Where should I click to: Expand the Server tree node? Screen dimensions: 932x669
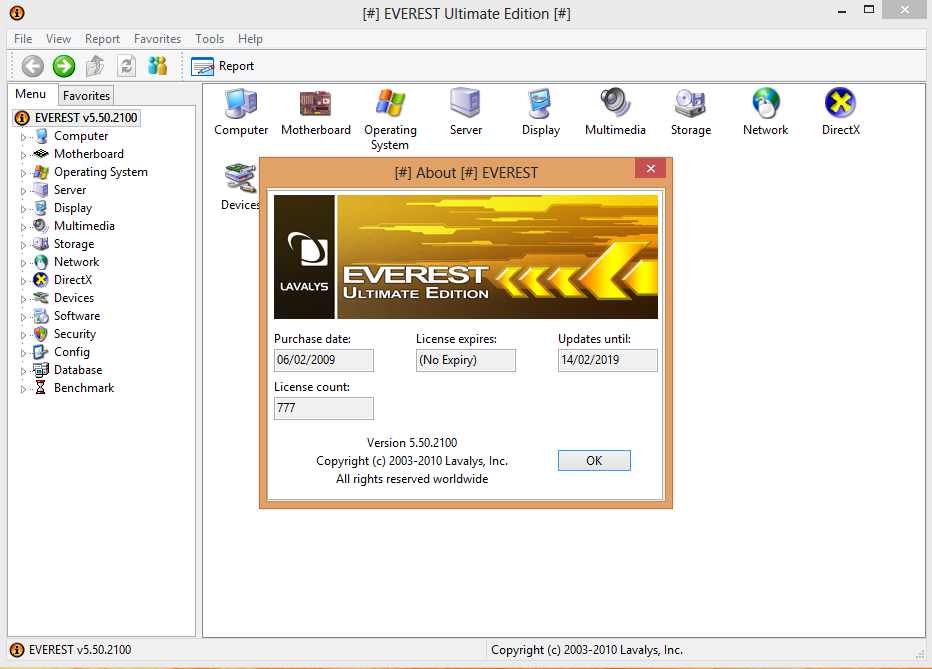[x=23, y=191]
